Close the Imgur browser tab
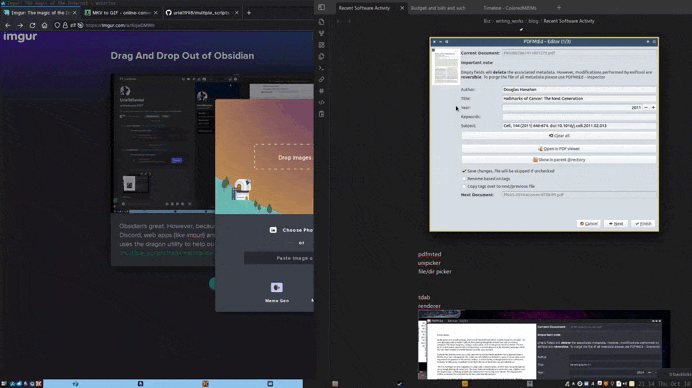The height and width of the screenshot is (388, 692). click(x=75, y=13)
